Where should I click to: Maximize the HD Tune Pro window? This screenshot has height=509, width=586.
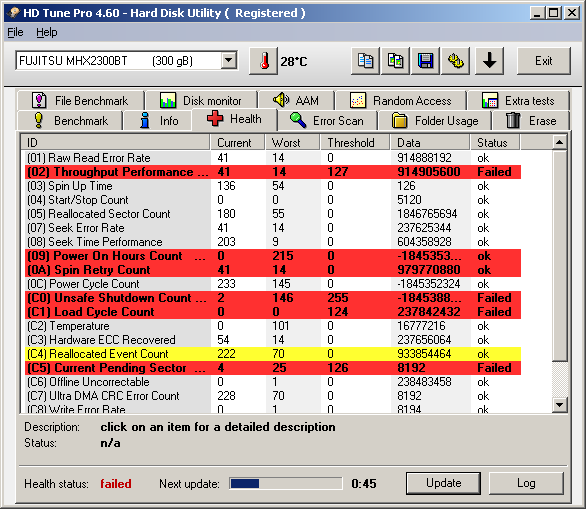[x=553, y=13]
